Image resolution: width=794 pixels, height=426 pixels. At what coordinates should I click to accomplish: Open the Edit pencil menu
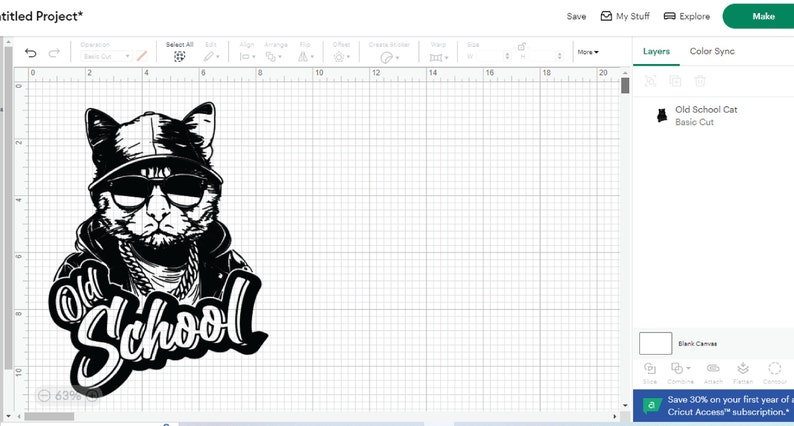[x=211, y=57]
